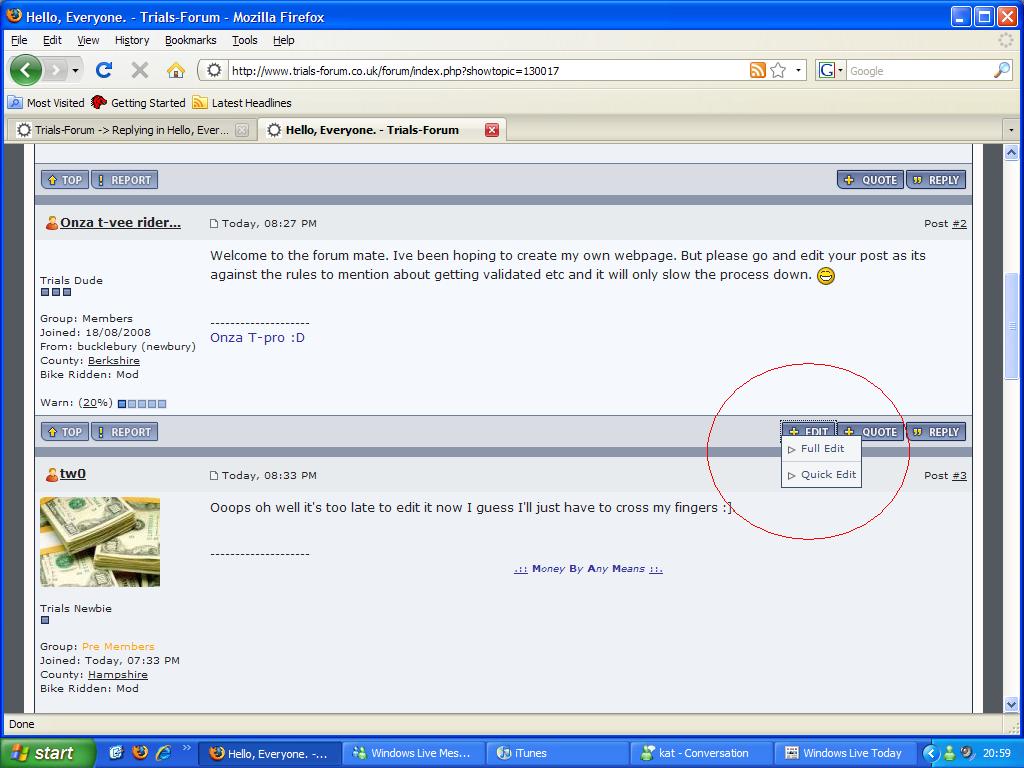Reload the page with the refresh icon
This screenshot has width=1024, height=768.
tap(104, 70)
